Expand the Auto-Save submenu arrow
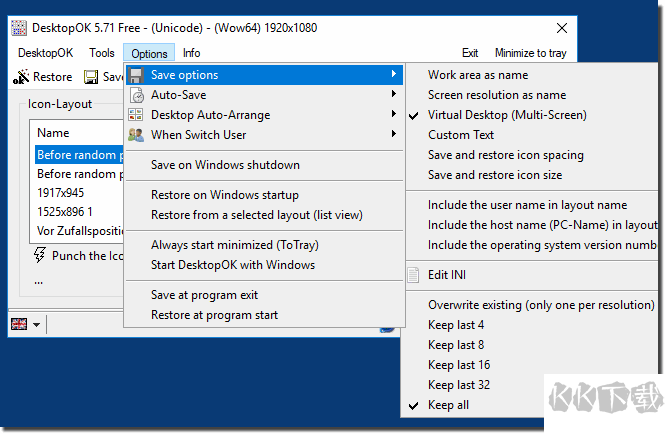This screenshot has height=434, width=665. click(394, 94)
